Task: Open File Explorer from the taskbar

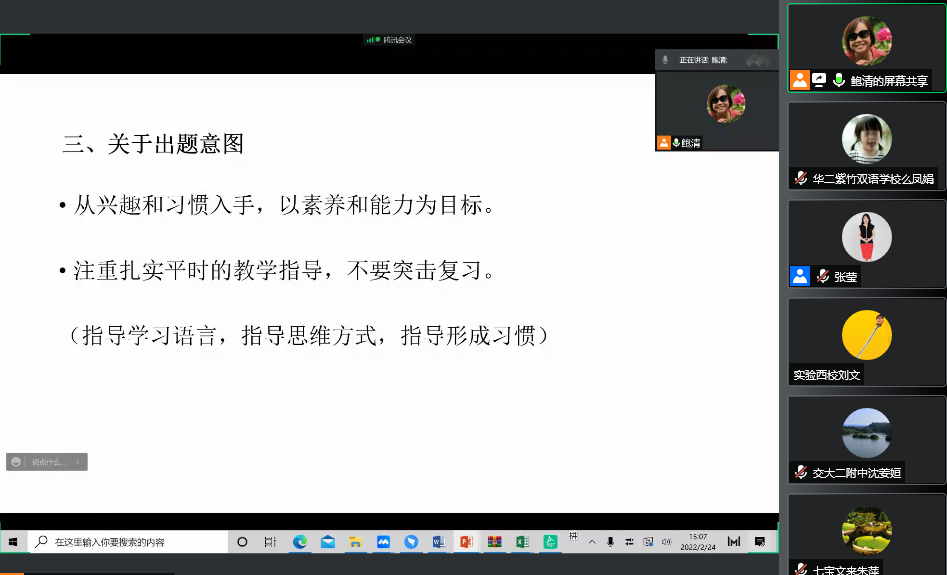Action: 355,542
